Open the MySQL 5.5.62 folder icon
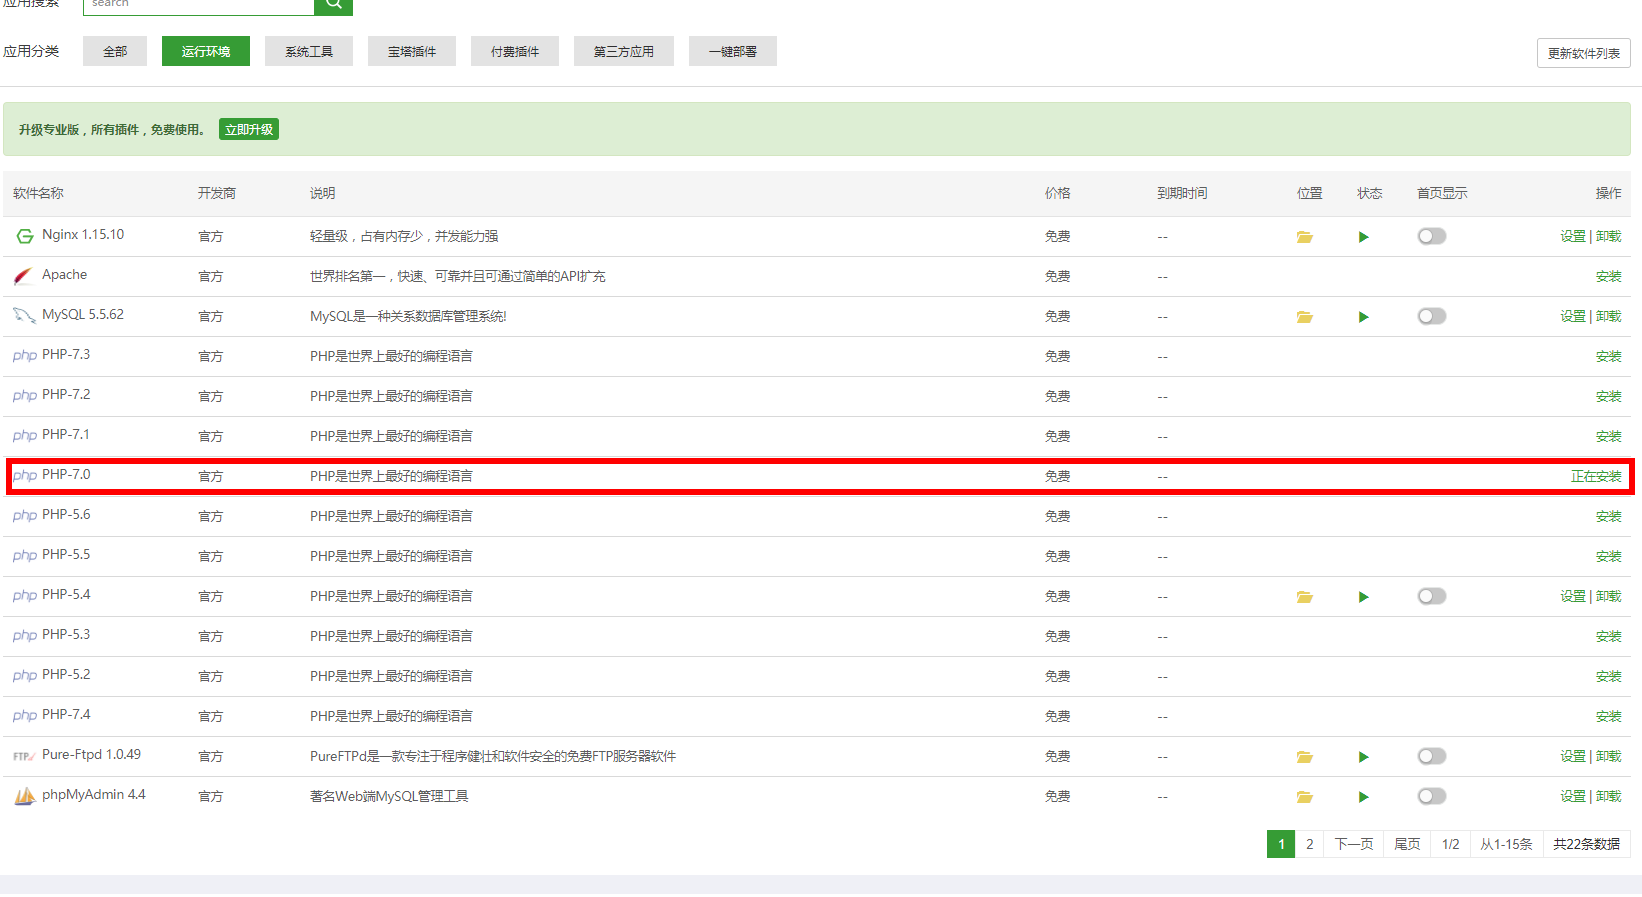 1304,317
